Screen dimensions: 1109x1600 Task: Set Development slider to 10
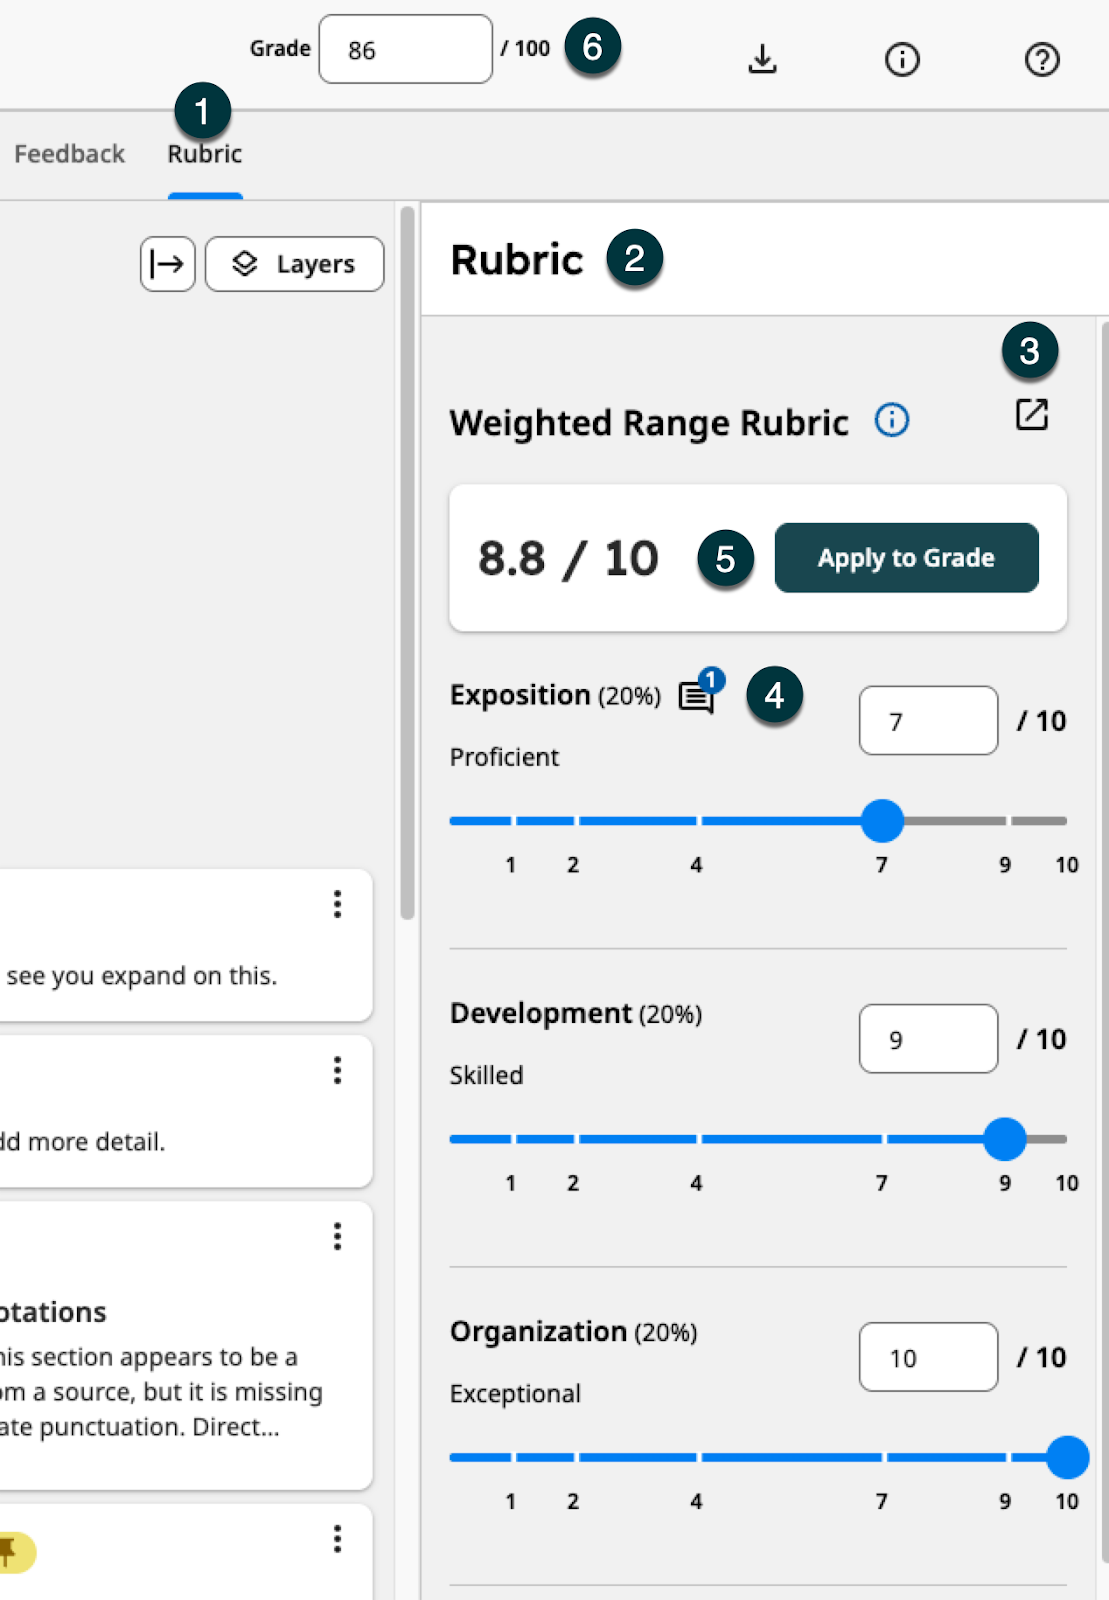(x=1066, y=1139)
